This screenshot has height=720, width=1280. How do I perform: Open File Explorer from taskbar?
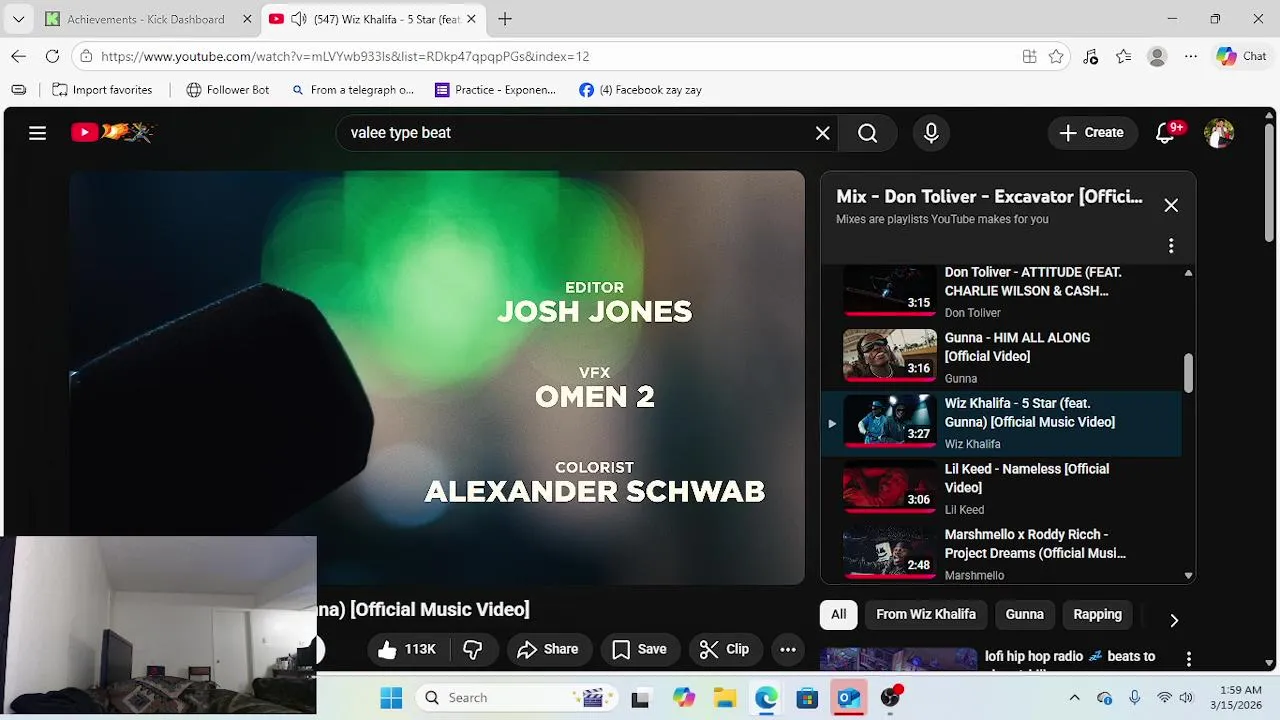pos(725,698)
